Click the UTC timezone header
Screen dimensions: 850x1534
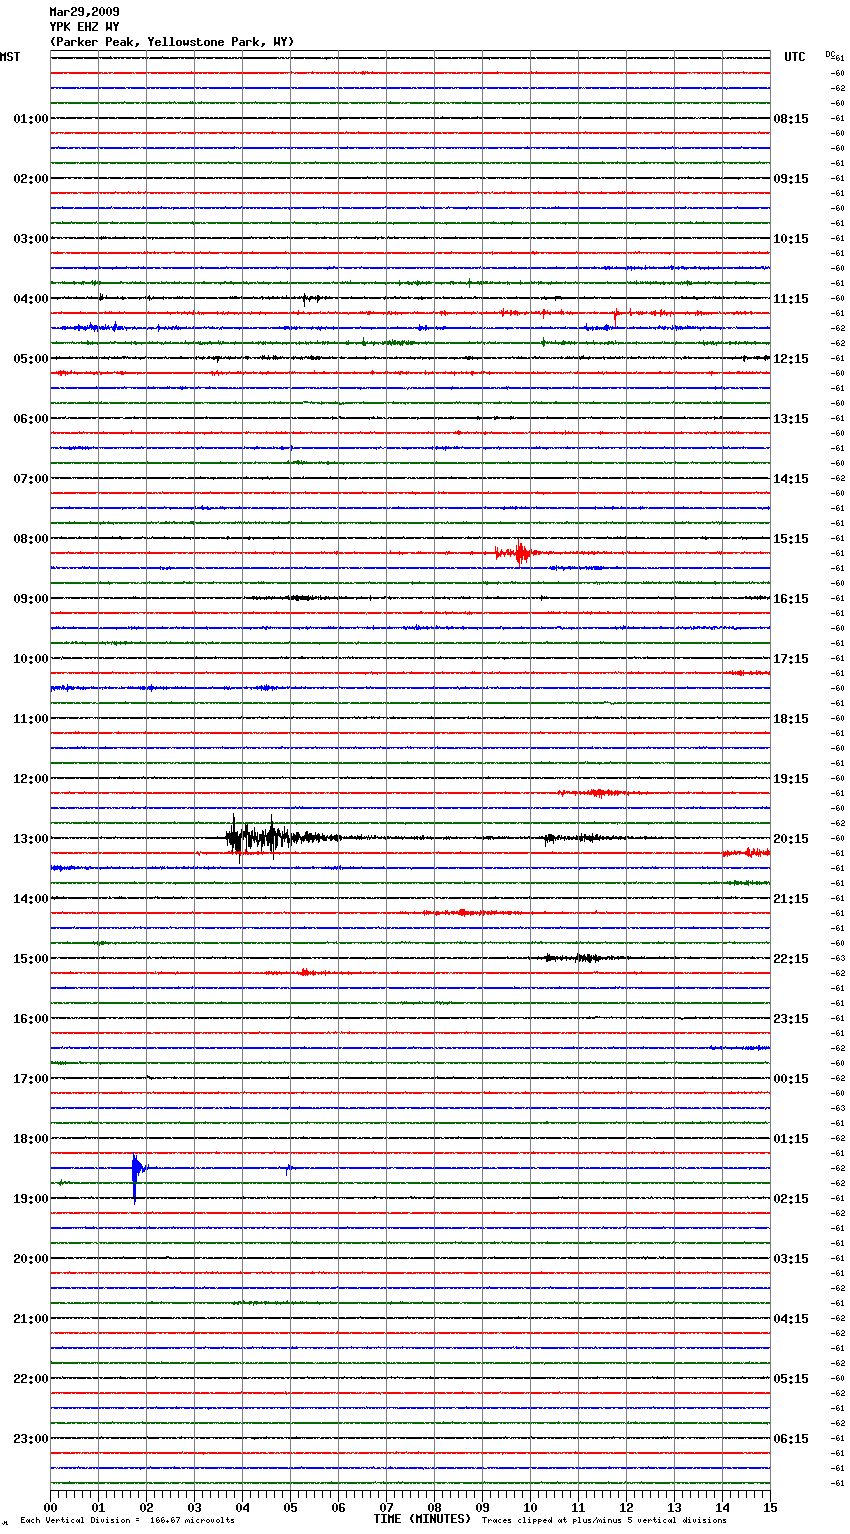[795, 57]
